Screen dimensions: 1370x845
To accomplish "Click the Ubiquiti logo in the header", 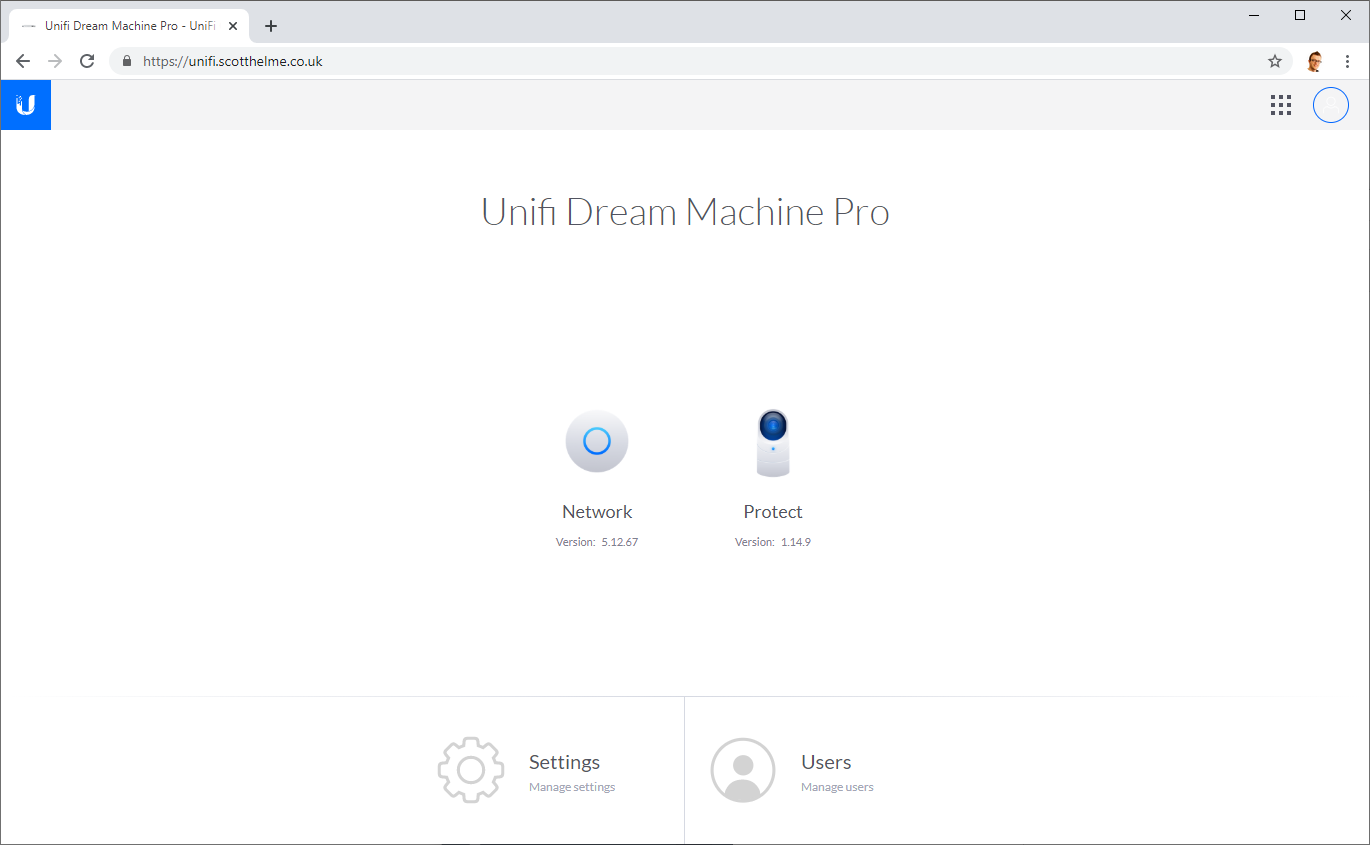I will (x=26, y=105).
